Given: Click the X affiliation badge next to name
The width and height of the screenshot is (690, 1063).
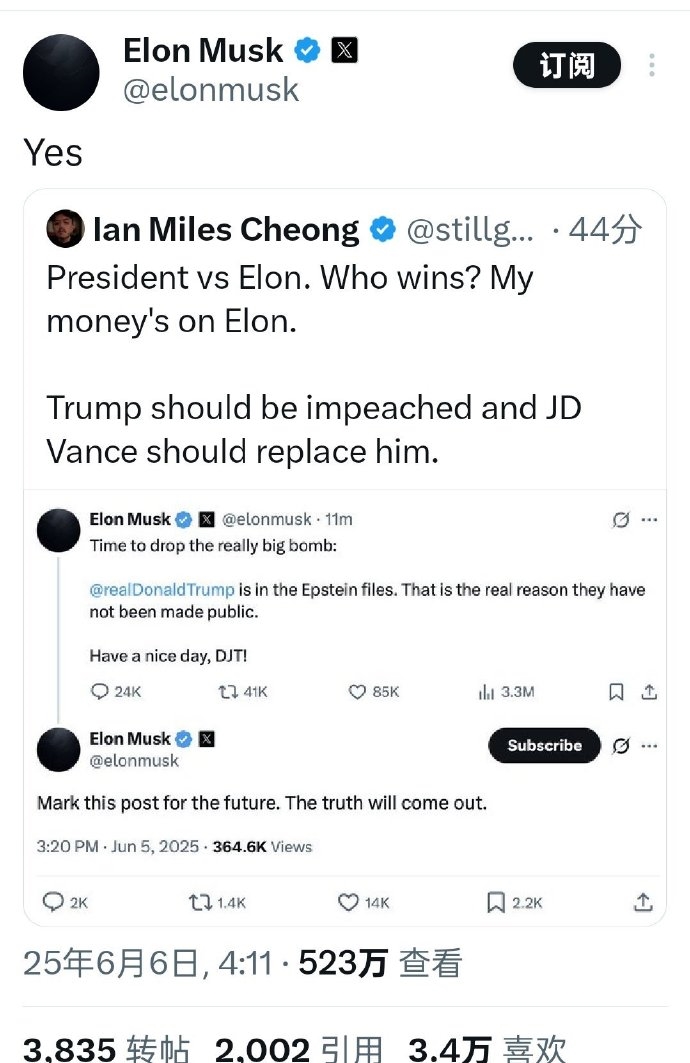Looking at the screenshot, I should (343, 50).
